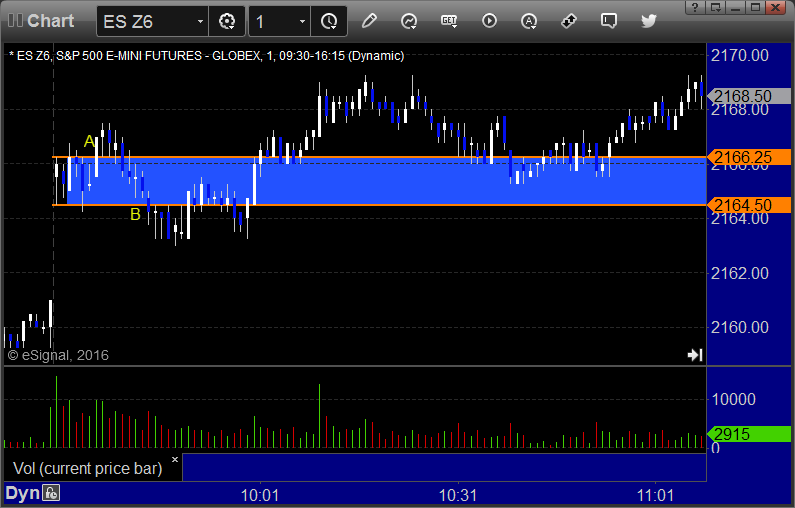Click the green 2915 volume label
The width and height of the screenshot is (795, 508).
749,434
